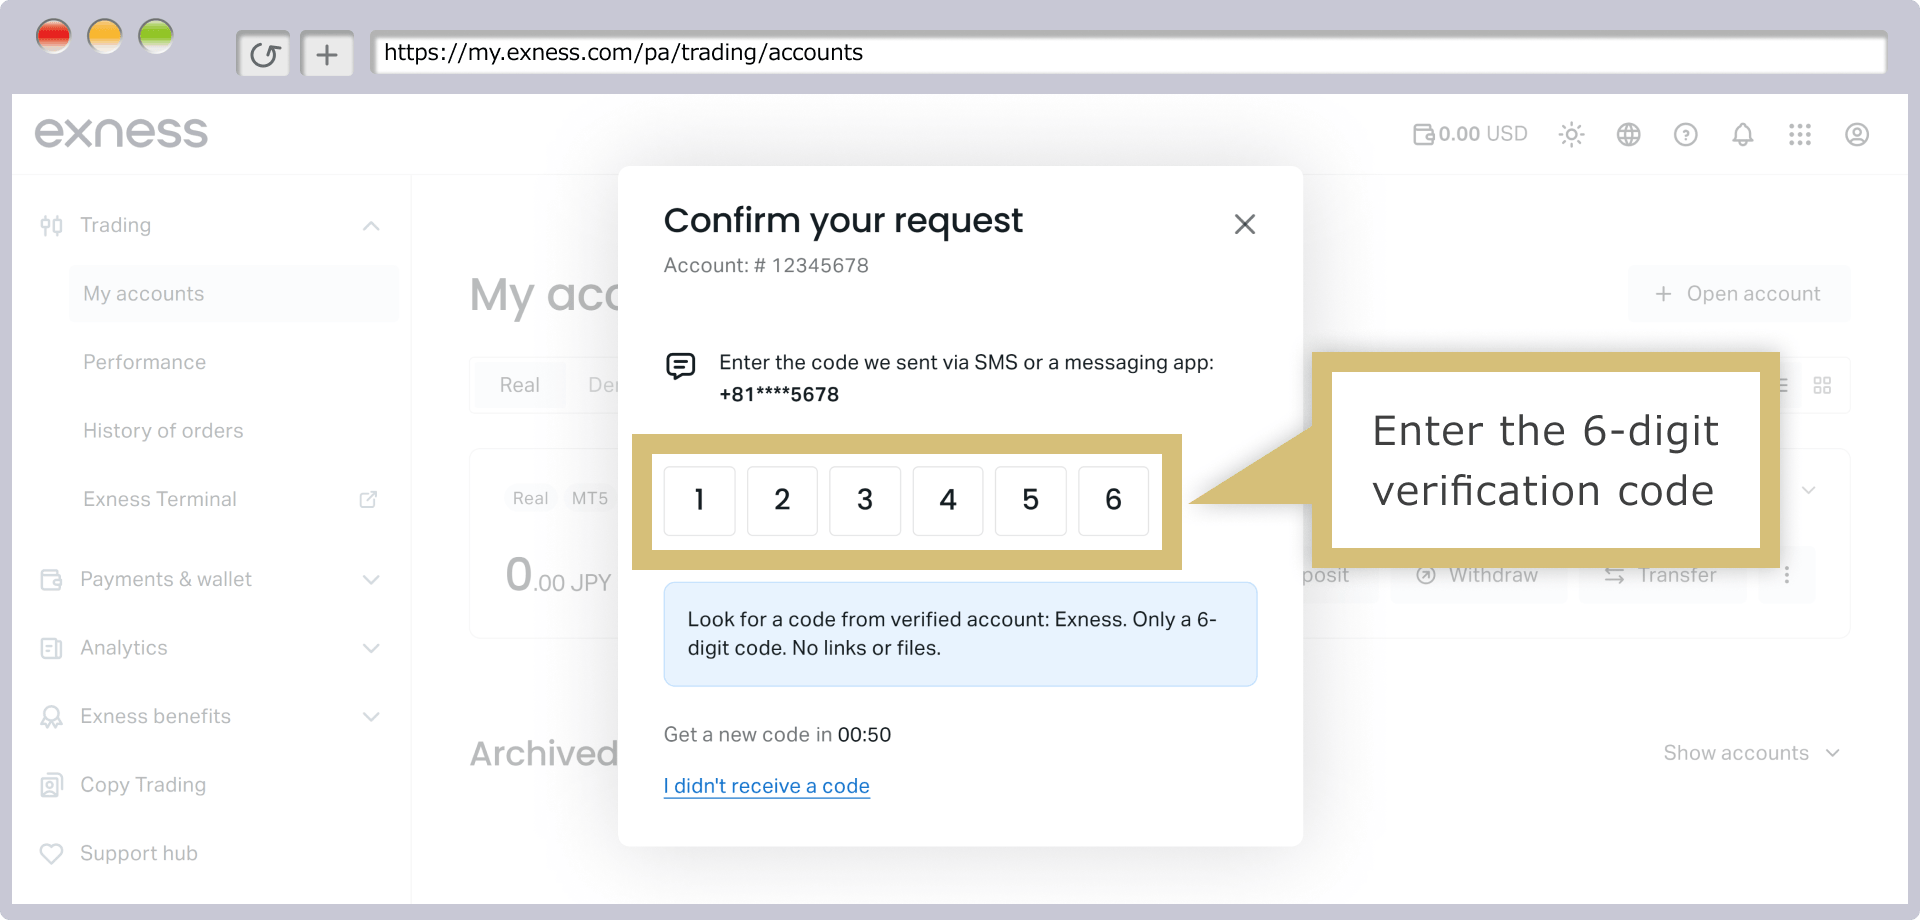Click second code digit box containing 2
Screen dimensions: 1920x920
click(x=782, y=500)
